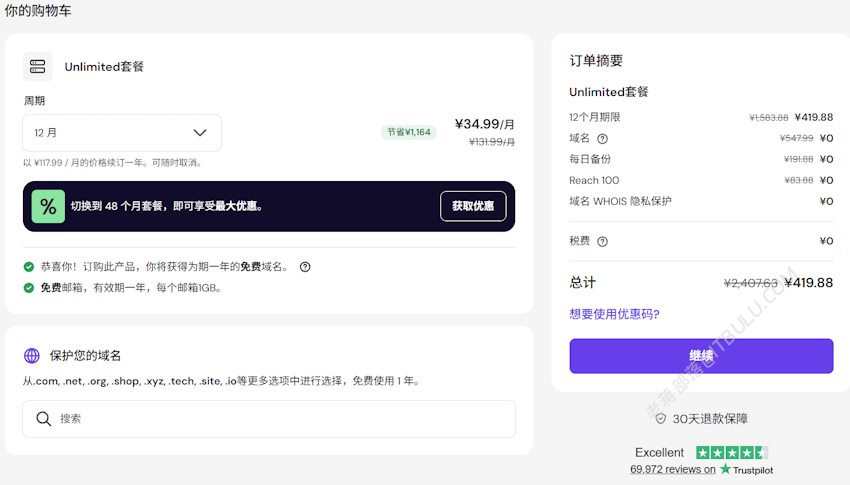The image size is (850, 485).
Task: Click the 每日备份 summary row
Action: point(701,159)
